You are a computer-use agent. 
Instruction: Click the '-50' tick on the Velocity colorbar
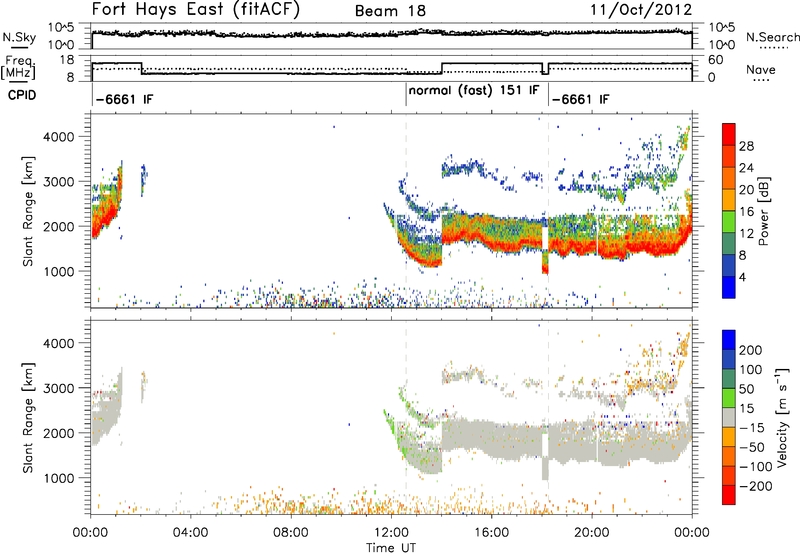(752, 447)
